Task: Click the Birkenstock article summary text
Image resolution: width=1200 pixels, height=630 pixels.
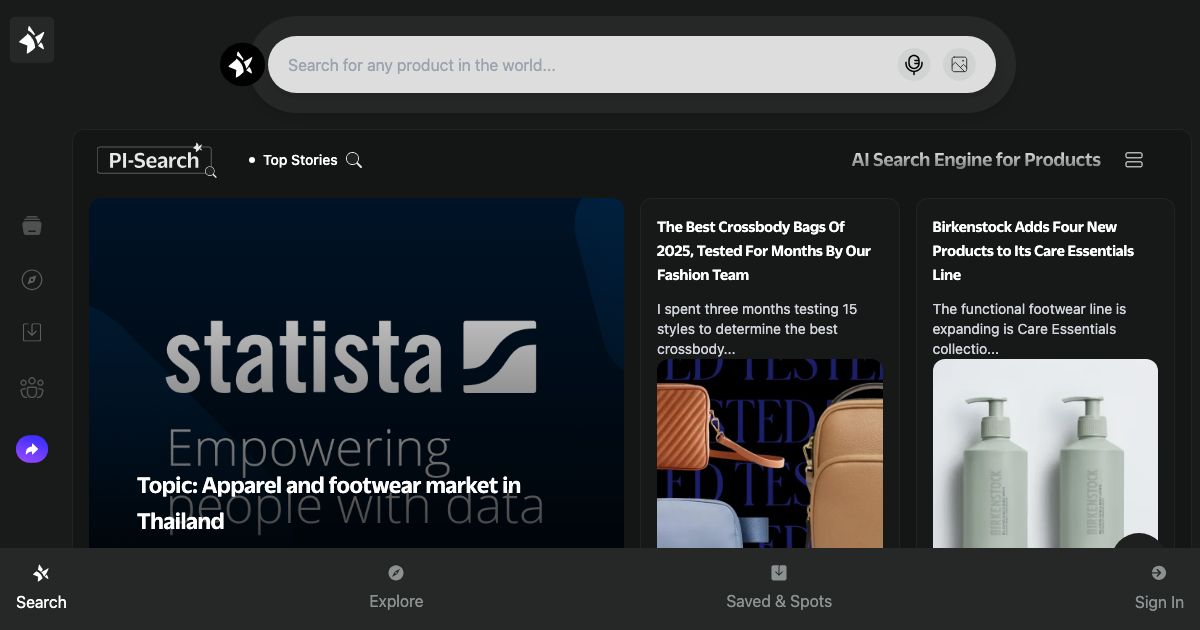Action: coord(1029,329)
